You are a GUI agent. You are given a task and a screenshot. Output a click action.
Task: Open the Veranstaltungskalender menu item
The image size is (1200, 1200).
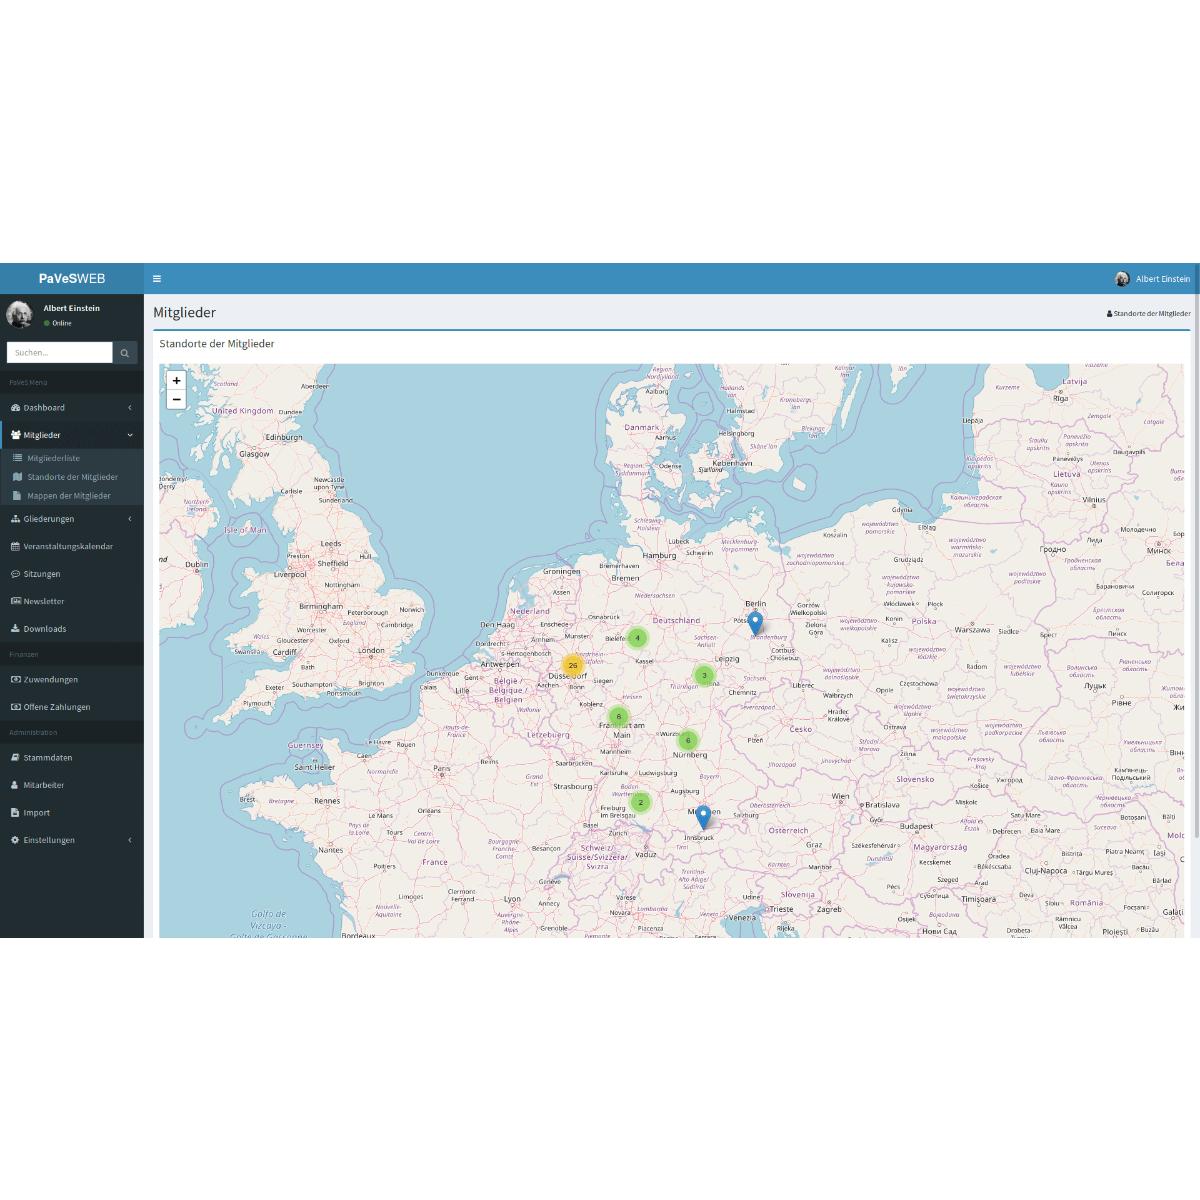(x=72, y=546)
